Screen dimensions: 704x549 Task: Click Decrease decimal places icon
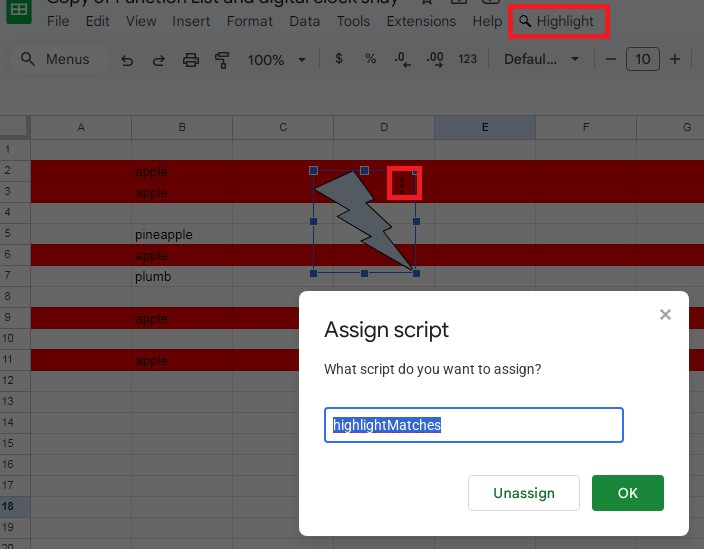(402, 59)
